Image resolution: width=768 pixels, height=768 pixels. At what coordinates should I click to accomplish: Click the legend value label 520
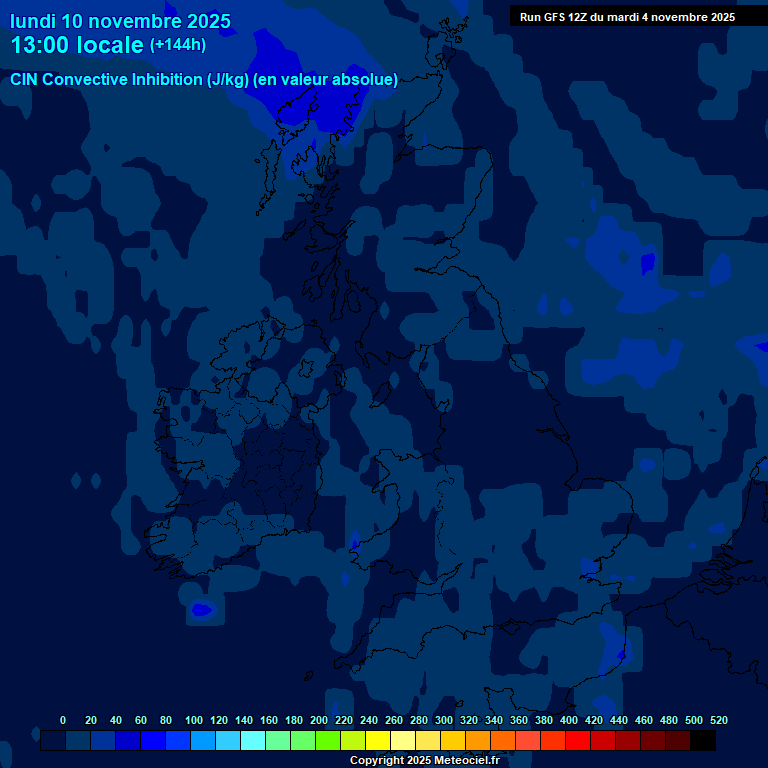point(718,720)
